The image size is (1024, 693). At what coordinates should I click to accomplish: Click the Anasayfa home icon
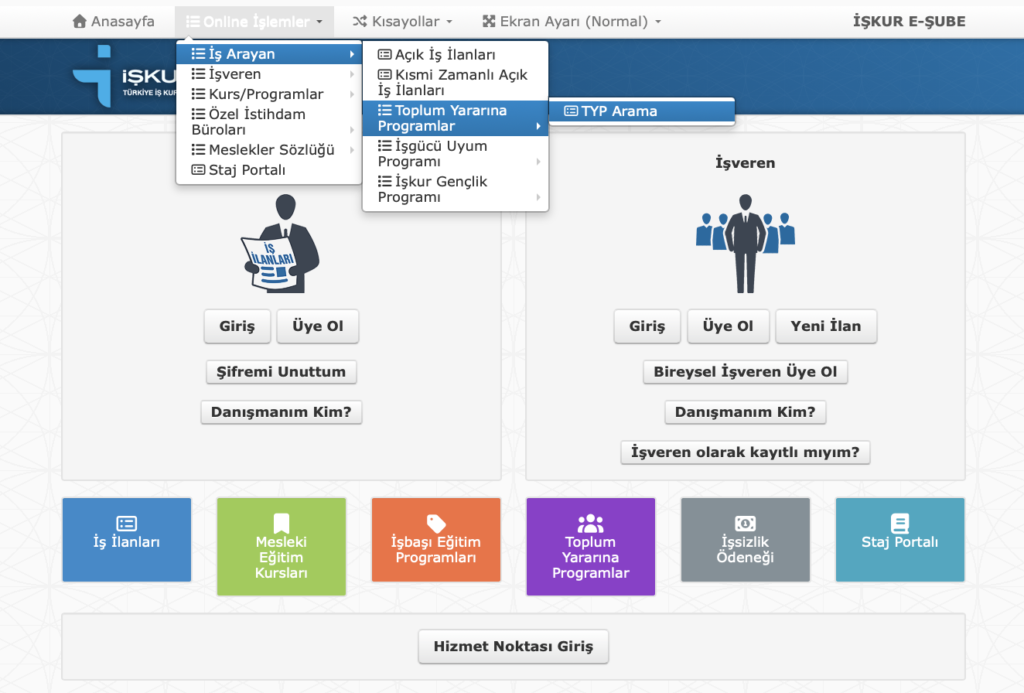pos(80,21)
